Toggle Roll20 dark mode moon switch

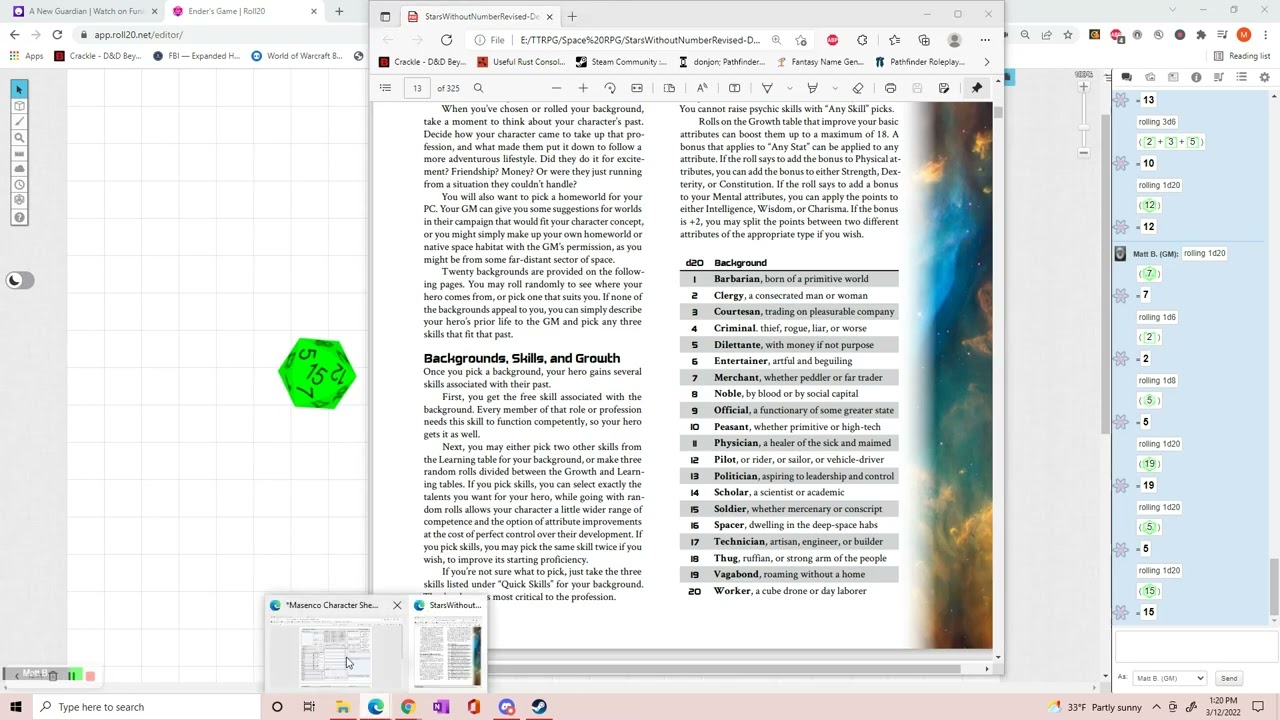coord(19,281)
